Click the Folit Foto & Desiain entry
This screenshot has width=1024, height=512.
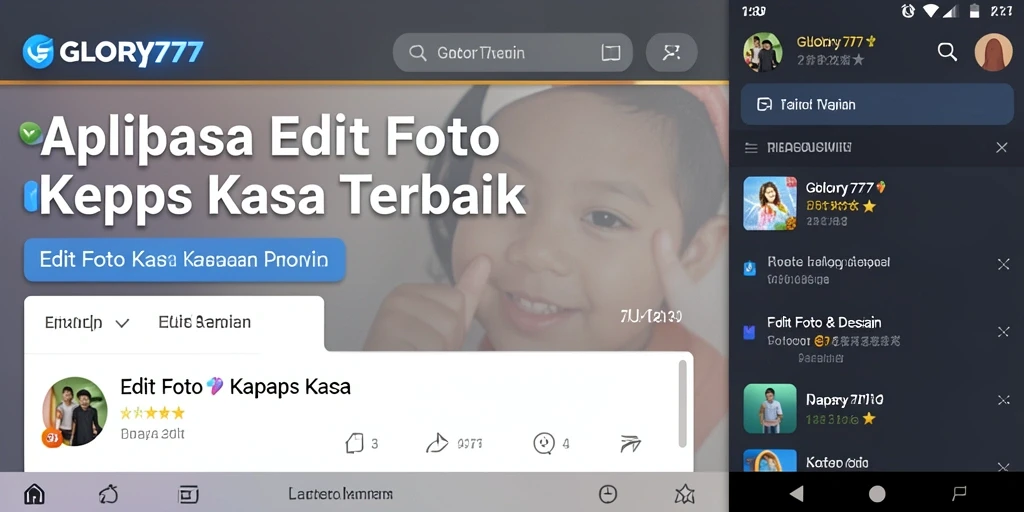(x=824, y=323)
